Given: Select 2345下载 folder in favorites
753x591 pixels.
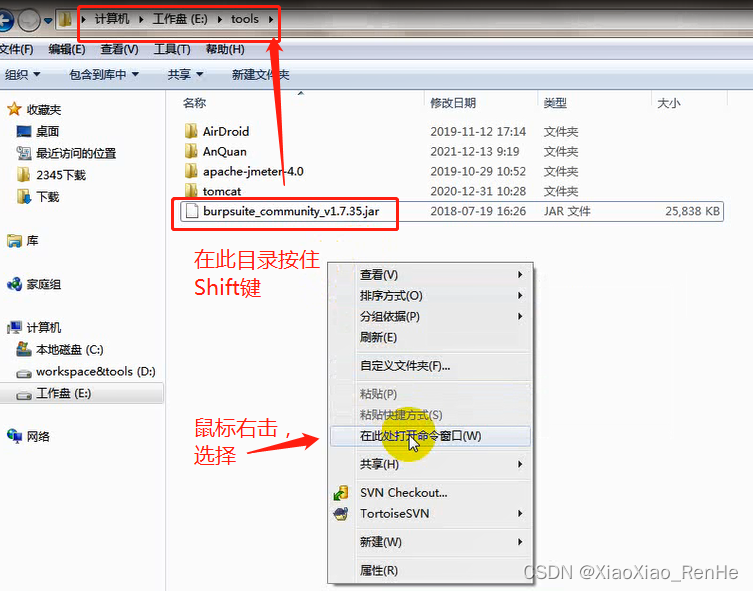Looking at the screenshot, I should coord(61,175).
